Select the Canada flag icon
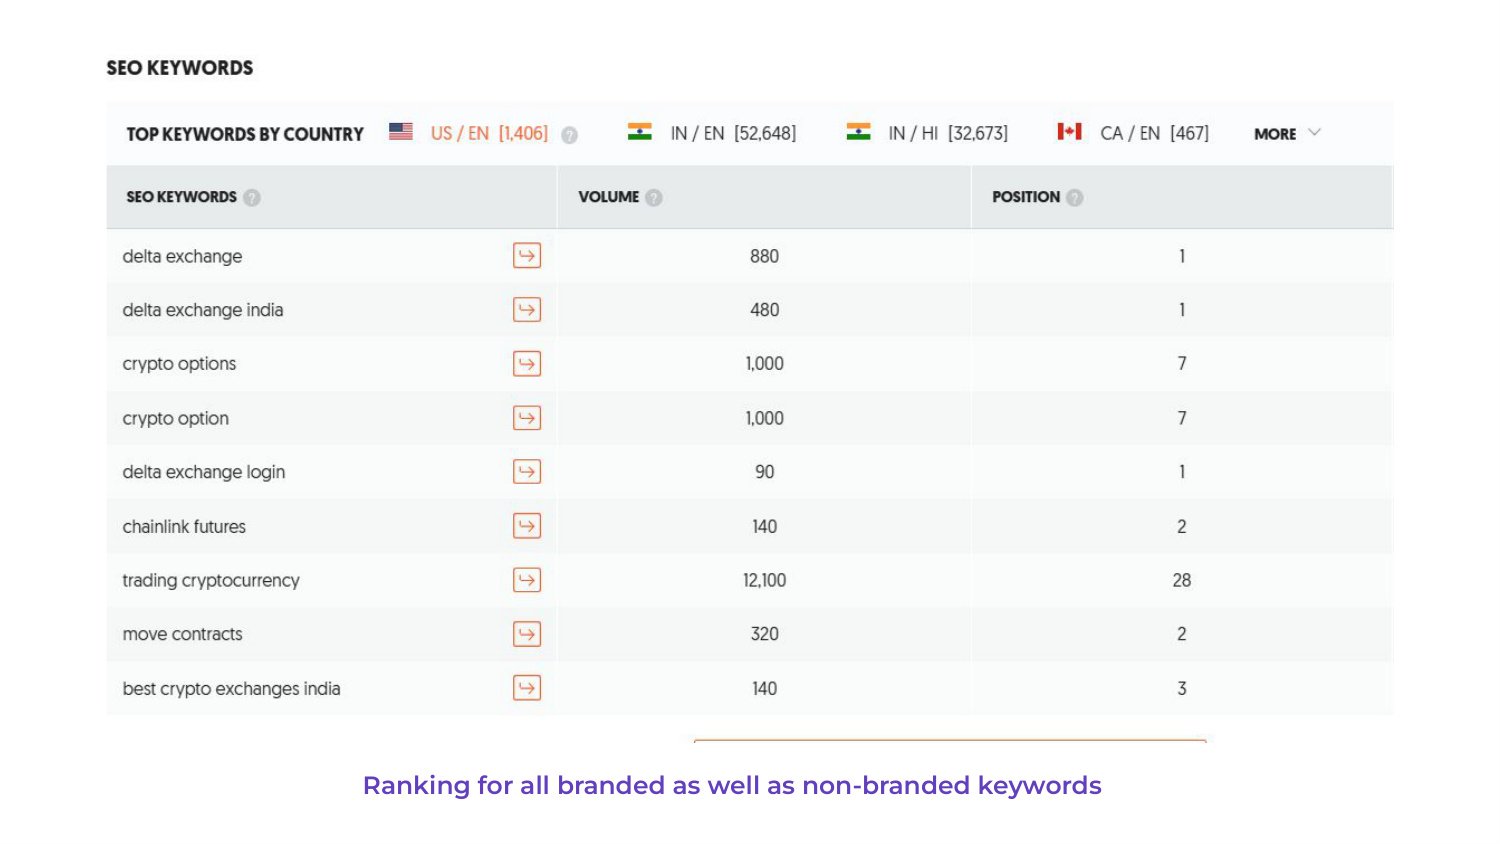Viewport: 1500px width, 844px height. coord(1070,130)
